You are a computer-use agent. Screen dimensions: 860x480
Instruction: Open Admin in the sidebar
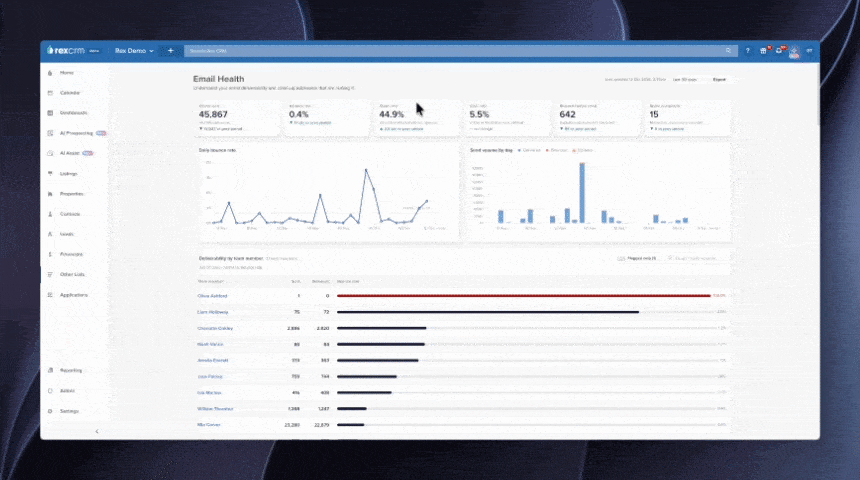67,391
